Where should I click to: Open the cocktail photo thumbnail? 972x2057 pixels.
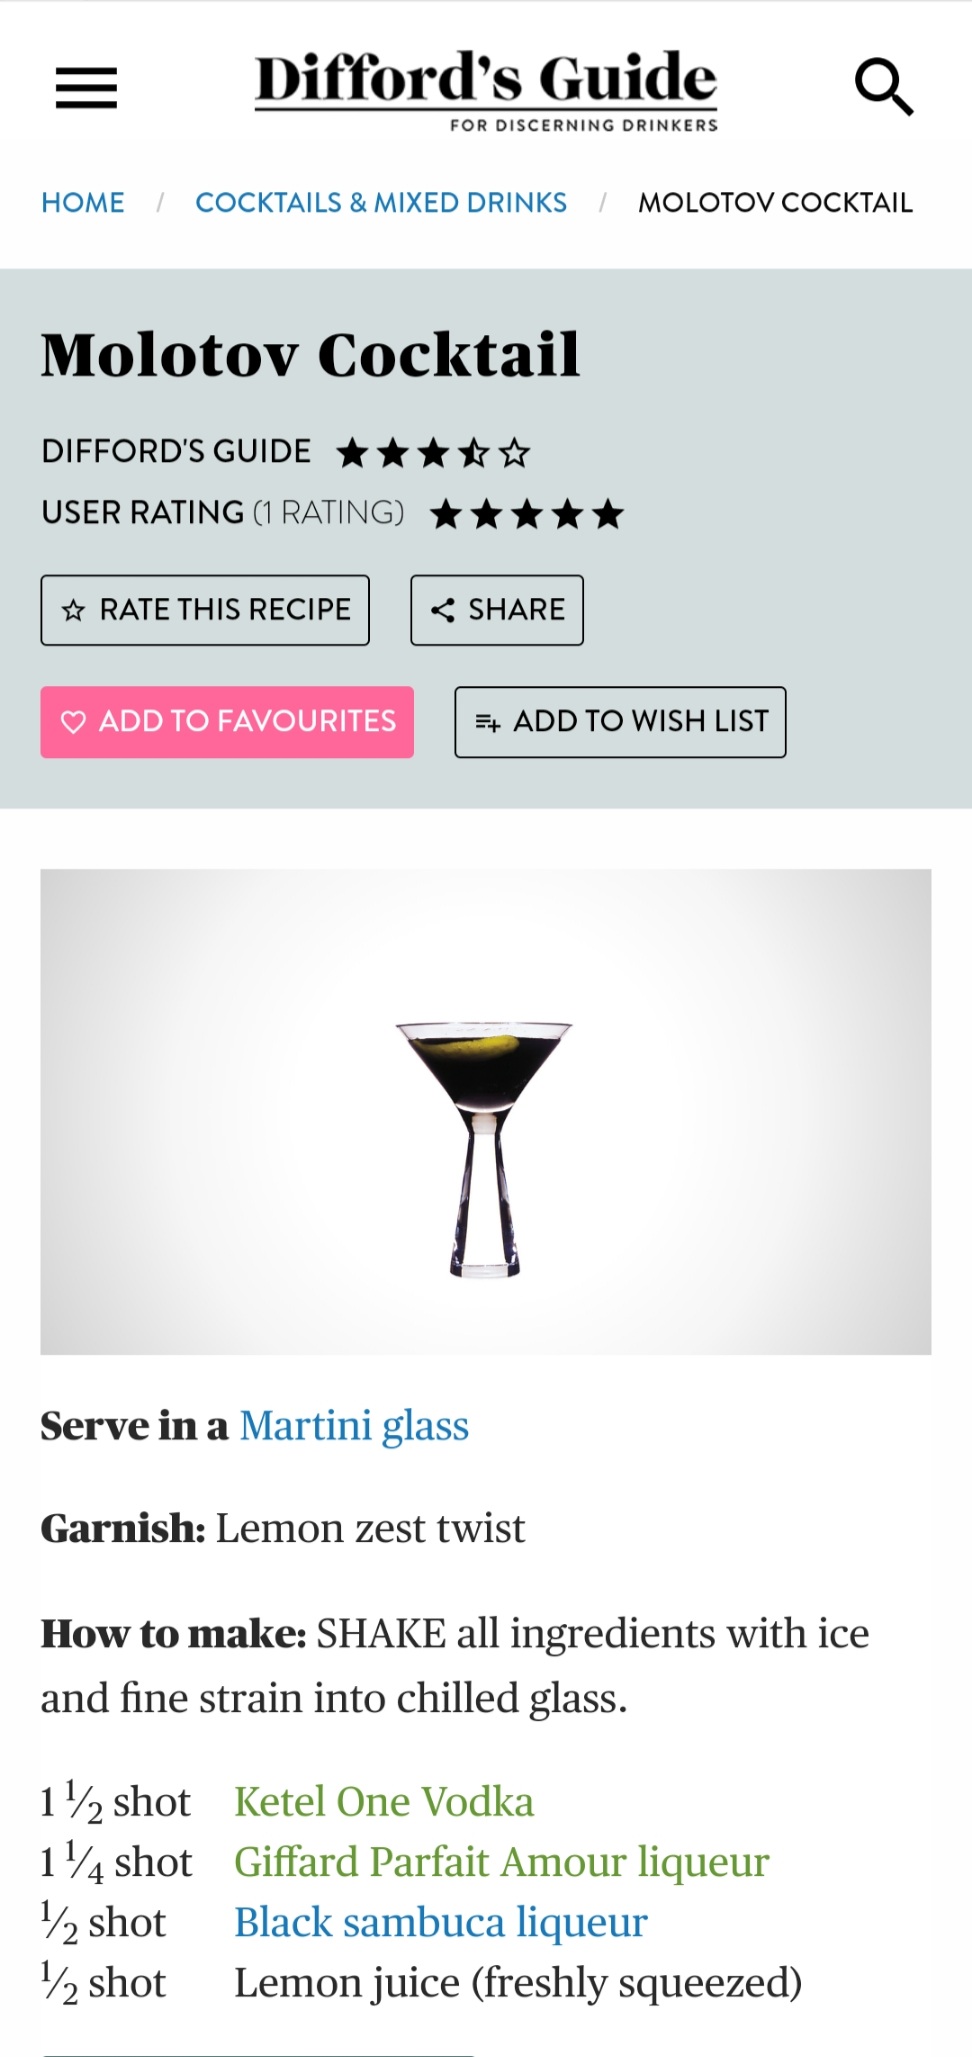pyautogui.click(x=486, y=1111)
